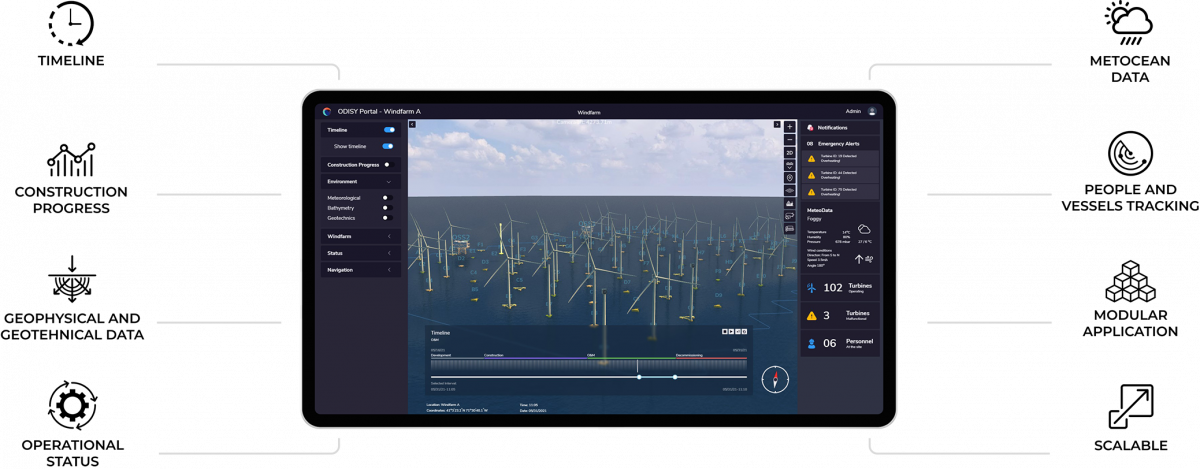The height and width of the screenshot is (469, 1200).
Task: Click the ODISY Portal logo
Action: [x=327, y=111]
